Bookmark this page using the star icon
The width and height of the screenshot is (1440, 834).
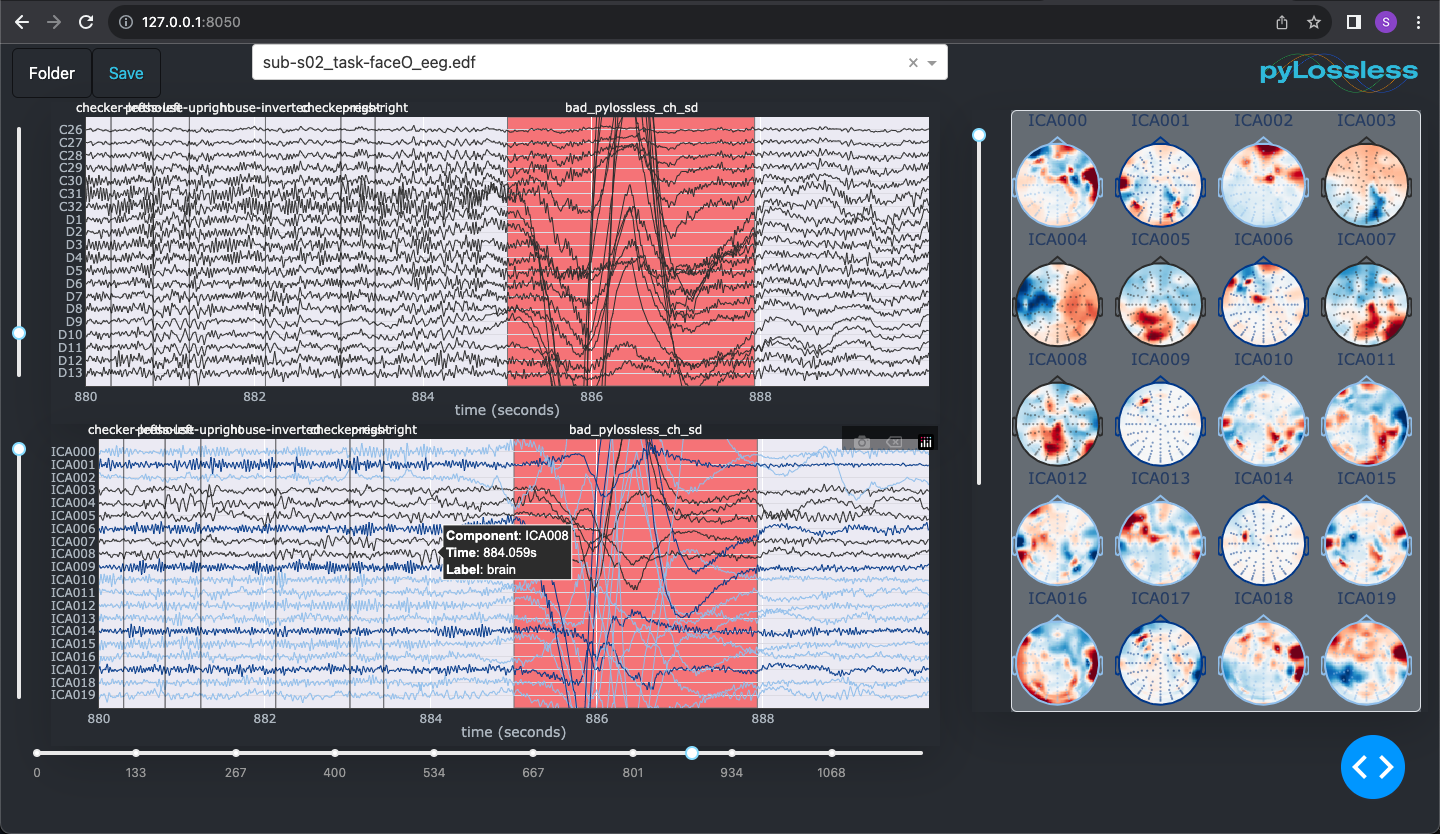[x=1314, y=21]
